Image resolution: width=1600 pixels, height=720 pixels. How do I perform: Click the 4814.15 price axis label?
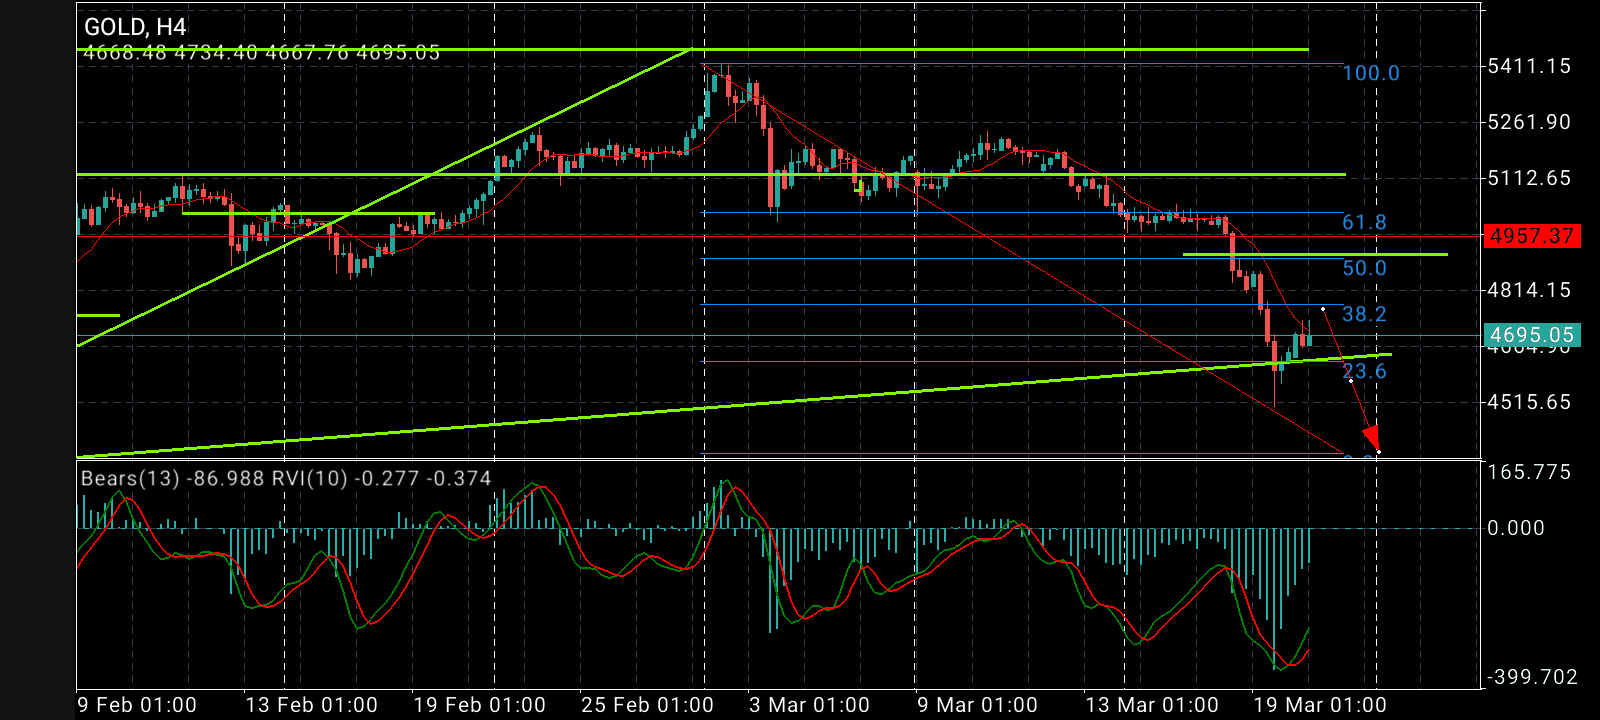pyautogui.click(x=1529, y=290)
